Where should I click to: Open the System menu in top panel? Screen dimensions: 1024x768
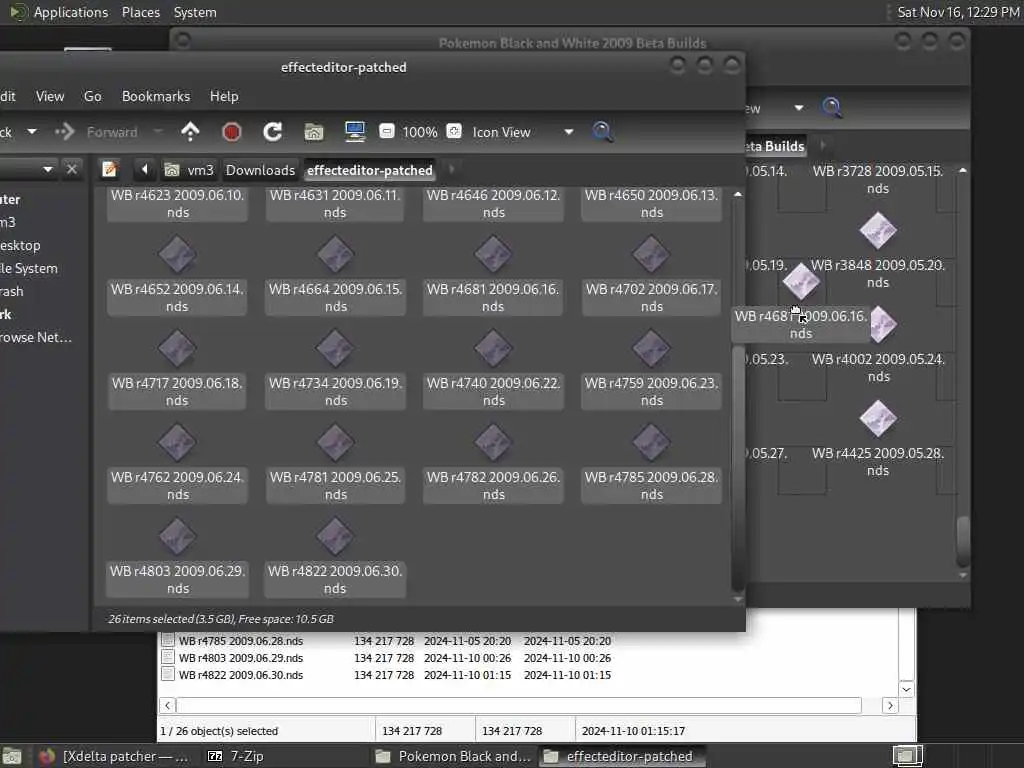[x=195, y=12]
